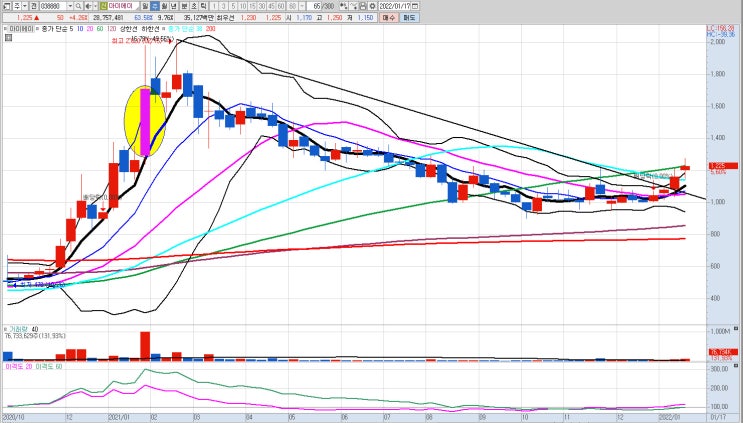Click the green badge before stock name 아이에이

(103, 6)
